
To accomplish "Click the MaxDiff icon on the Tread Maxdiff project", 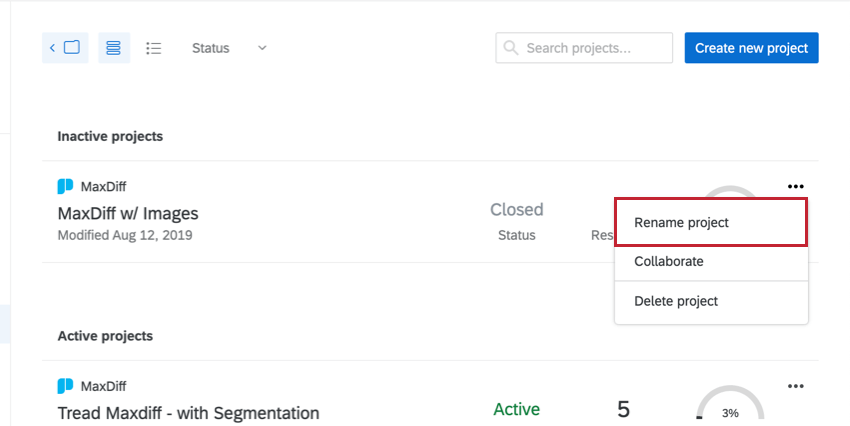I will [x=65, y=386].
